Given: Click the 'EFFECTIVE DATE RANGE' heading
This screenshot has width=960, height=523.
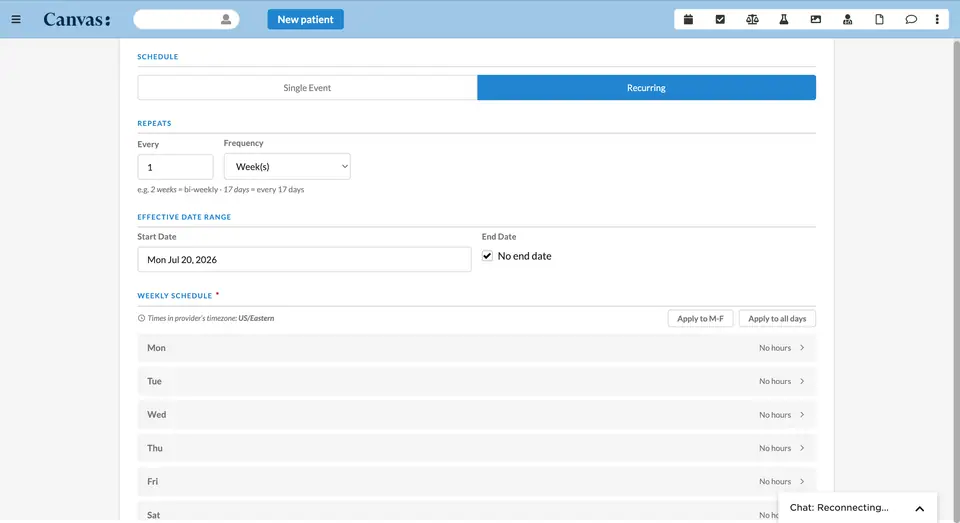Looking at the screenshot, I should tap(184, 217).
